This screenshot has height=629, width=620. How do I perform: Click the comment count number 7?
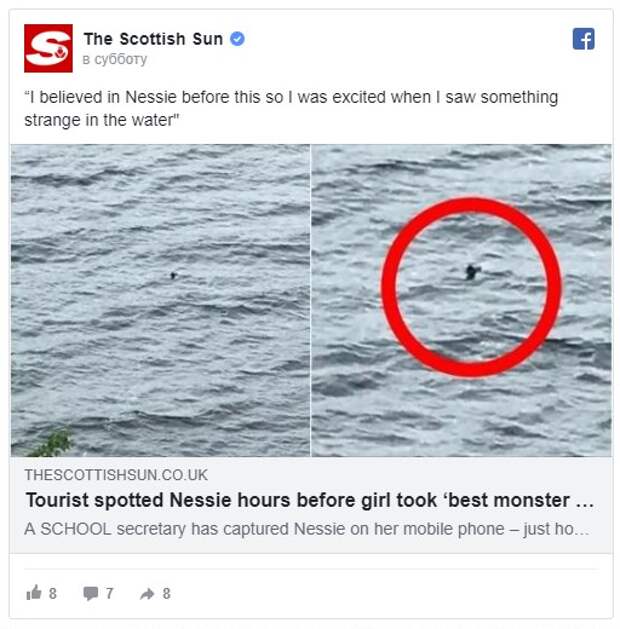pyautogui.click(x=109, y=593)
